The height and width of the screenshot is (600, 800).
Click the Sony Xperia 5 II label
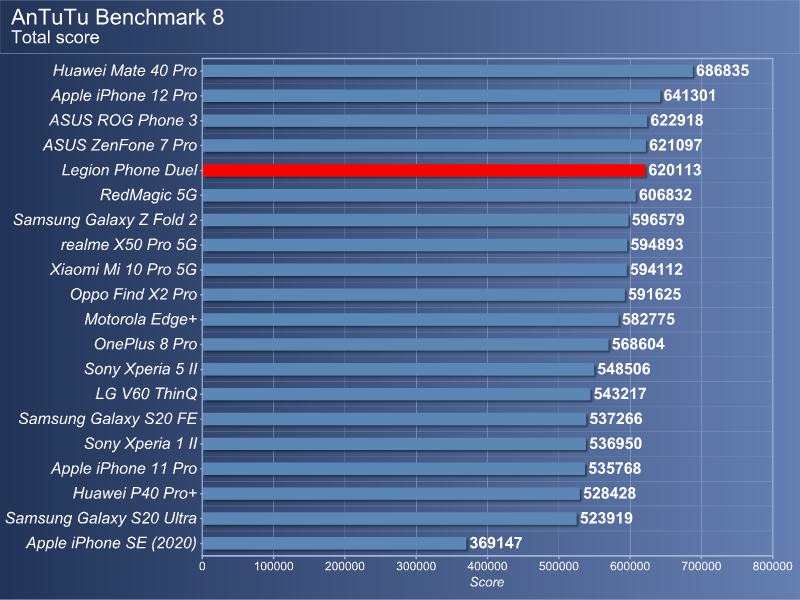(x=141, y=369)
